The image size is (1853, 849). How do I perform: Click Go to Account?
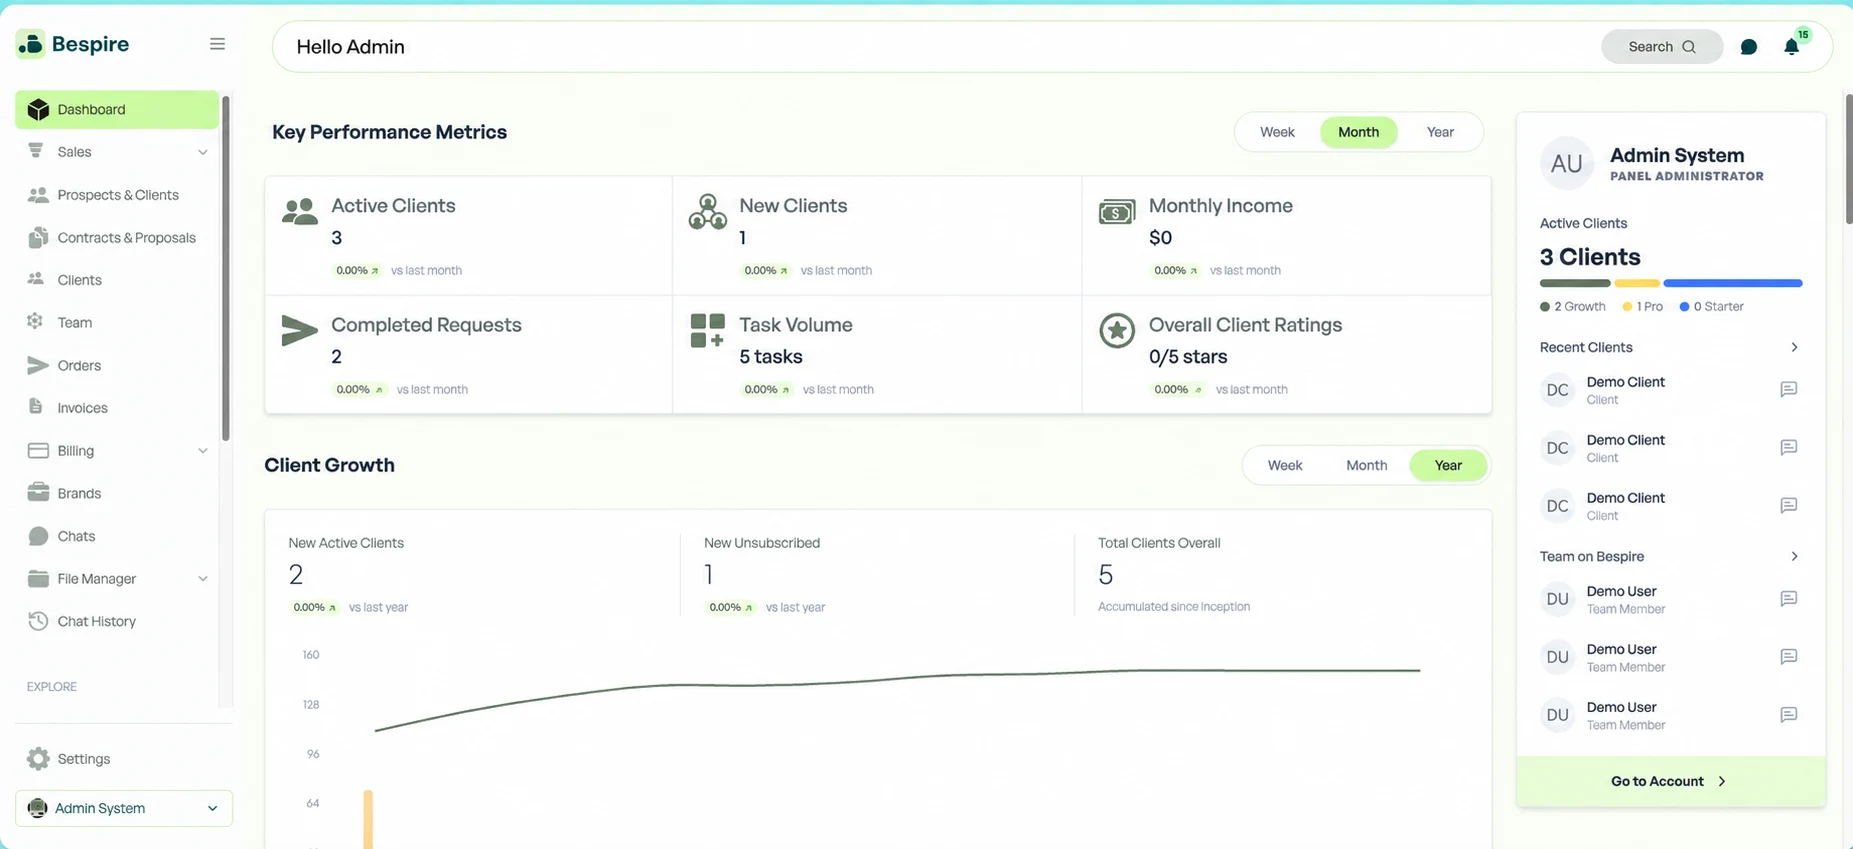click(x=1670, y=781)
